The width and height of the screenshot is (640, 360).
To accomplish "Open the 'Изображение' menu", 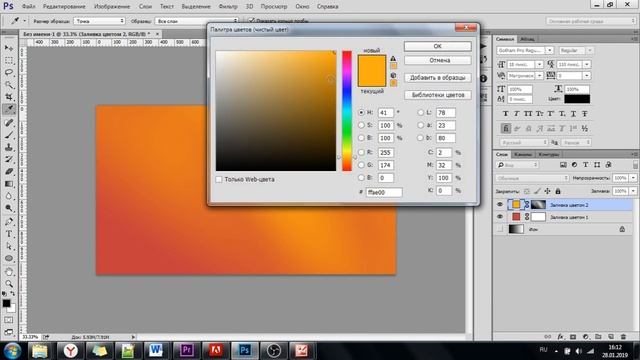I will [x=112, y=7].
